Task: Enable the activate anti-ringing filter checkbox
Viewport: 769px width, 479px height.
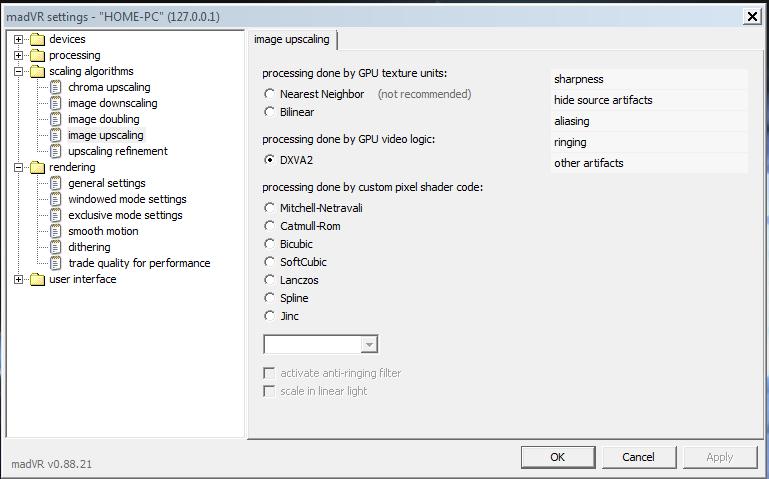Action: pos(268,373)
